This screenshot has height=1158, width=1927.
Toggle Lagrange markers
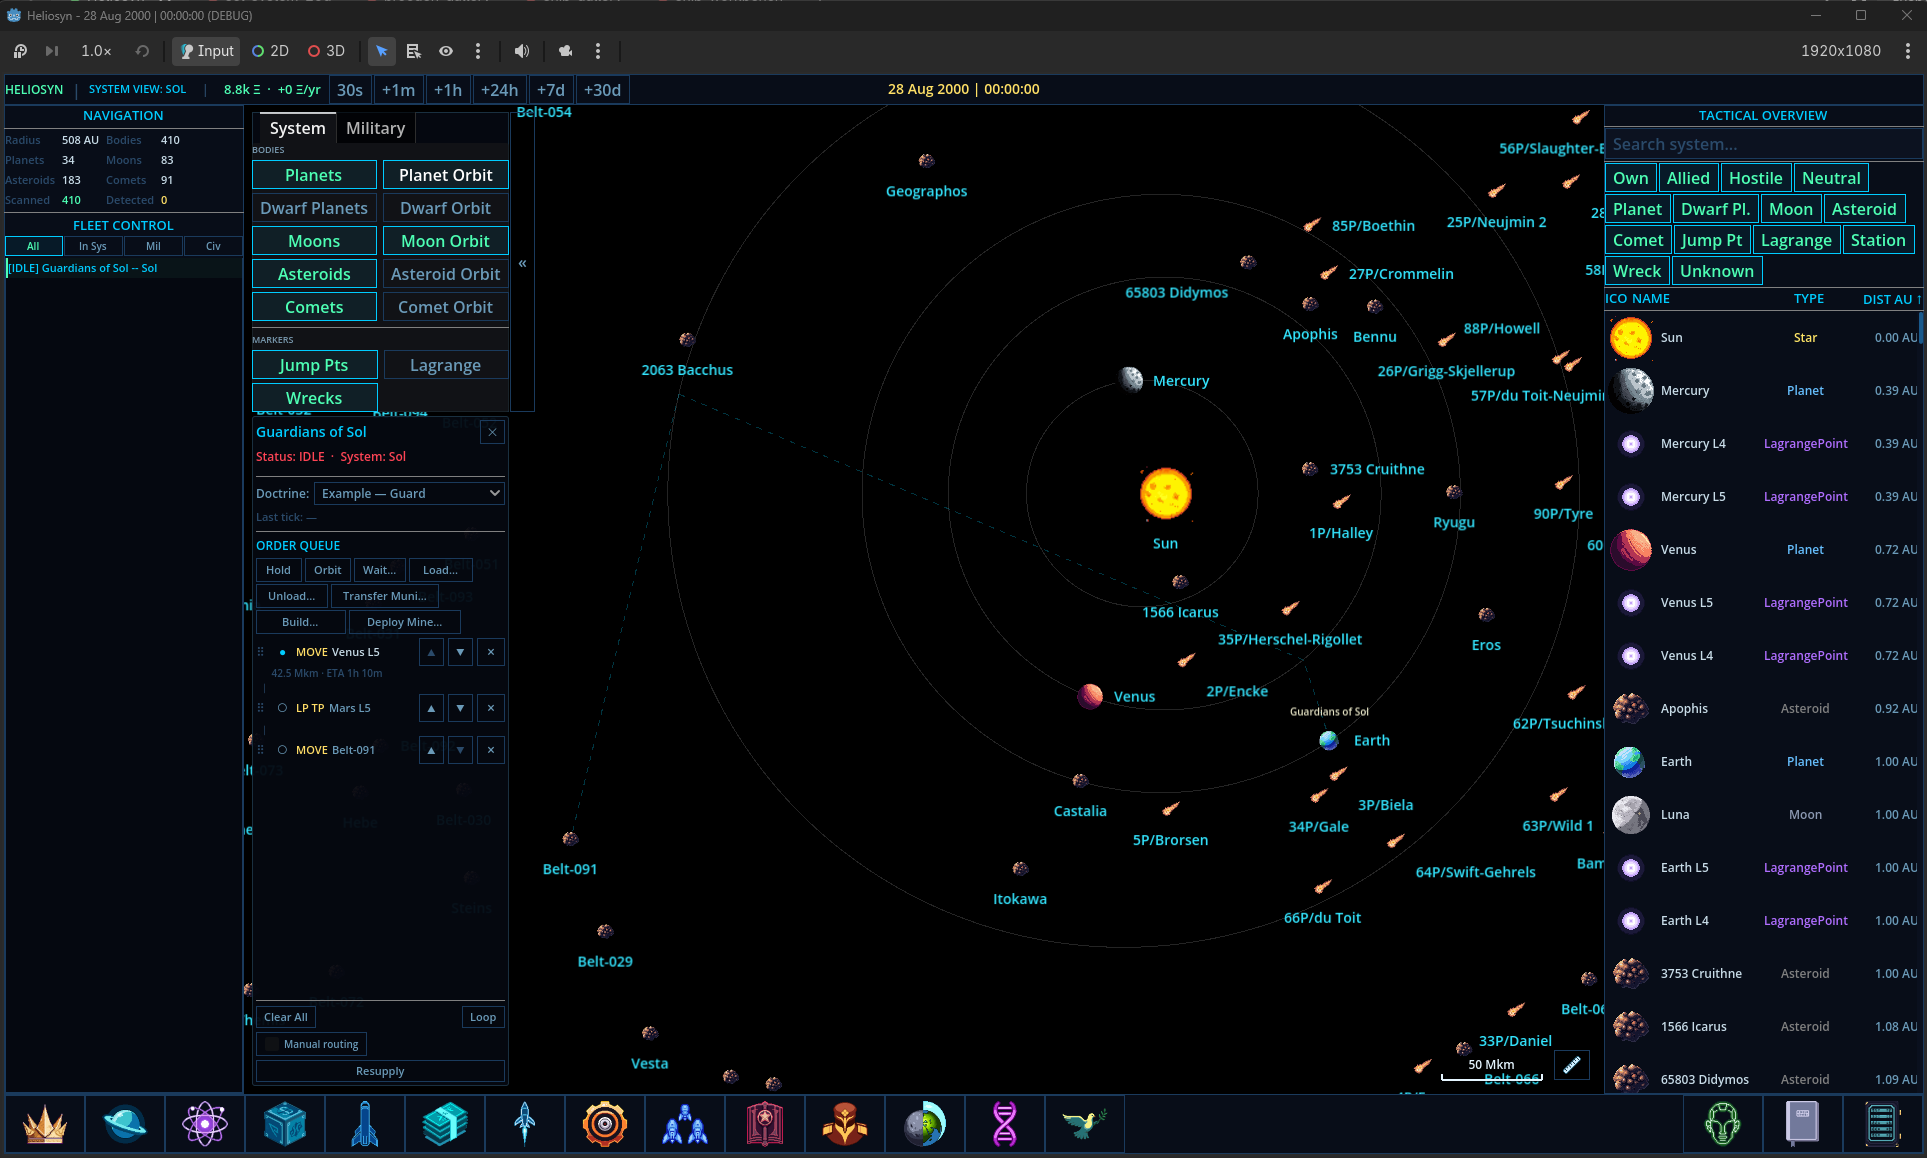(446, 365)
